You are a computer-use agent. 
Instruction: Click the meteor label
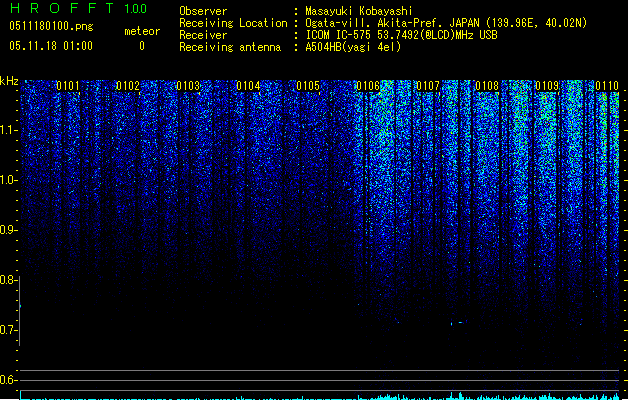[142, 31]
